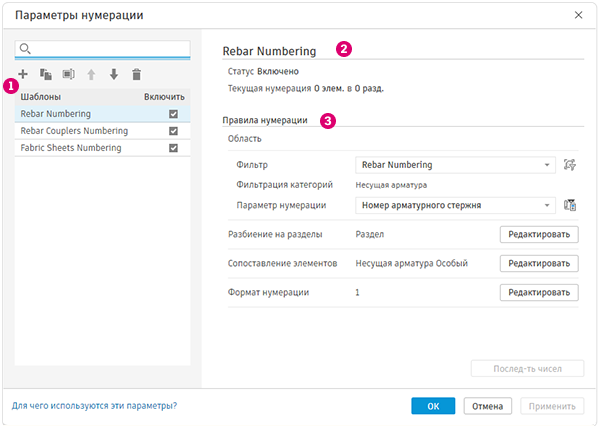Click the Несущая арматура Особый value

point(411,263)
